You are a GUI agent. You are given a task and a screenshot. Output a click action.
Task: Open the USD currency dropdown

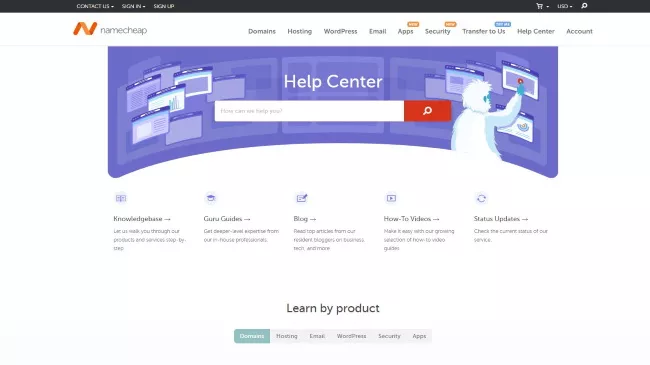coord(565,6)
